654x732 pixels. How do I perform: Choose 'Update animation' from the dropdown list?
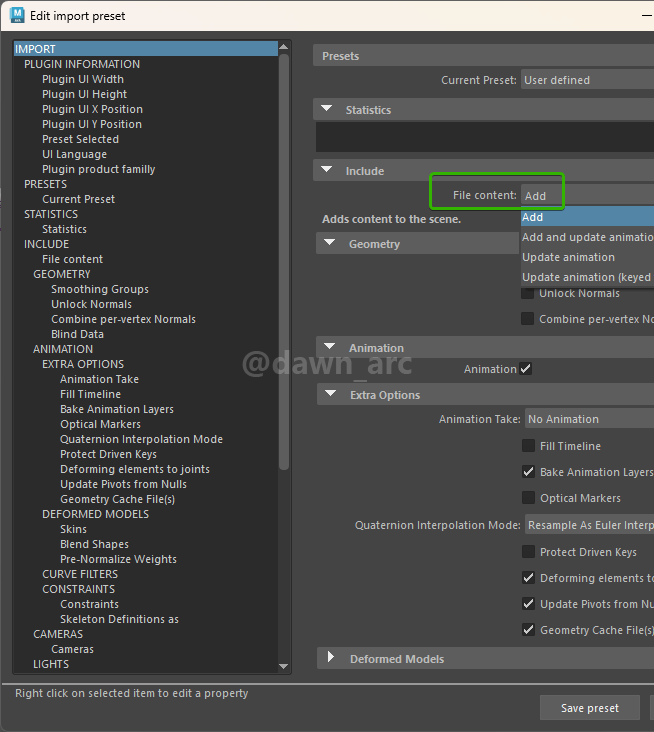tap(568, 257)
